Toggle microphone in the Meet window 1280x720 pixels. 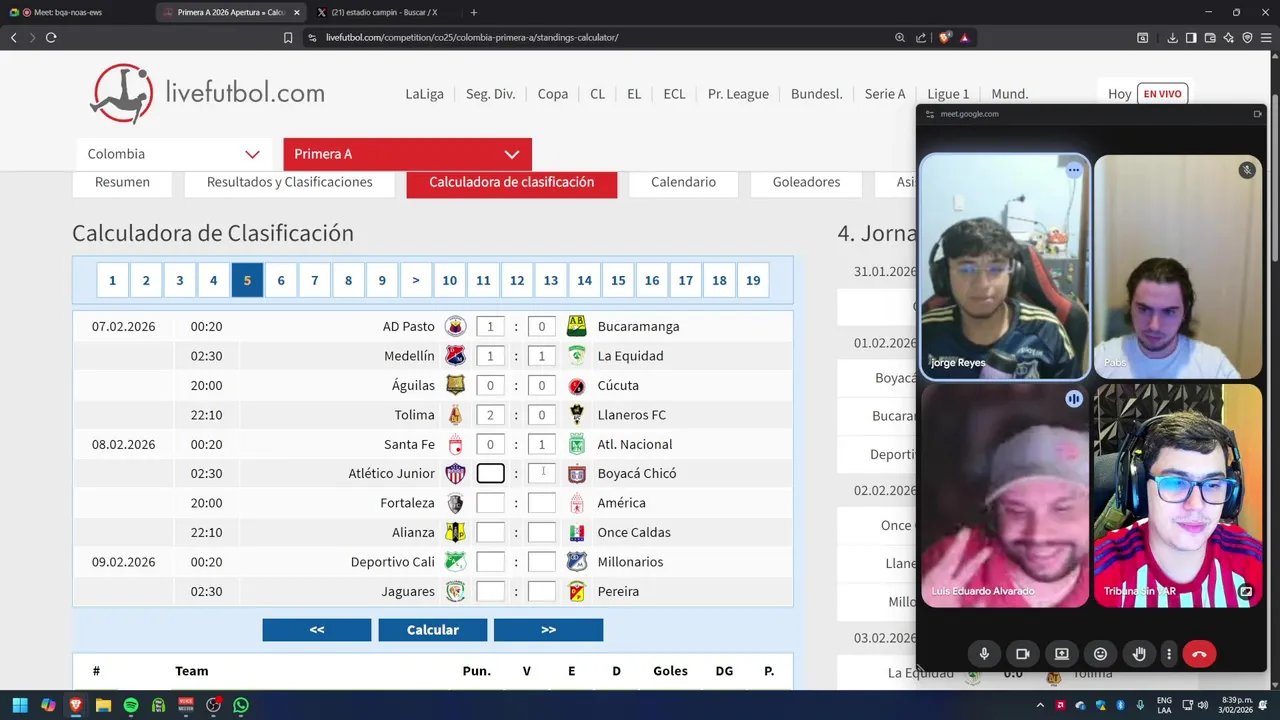(984, 654)
